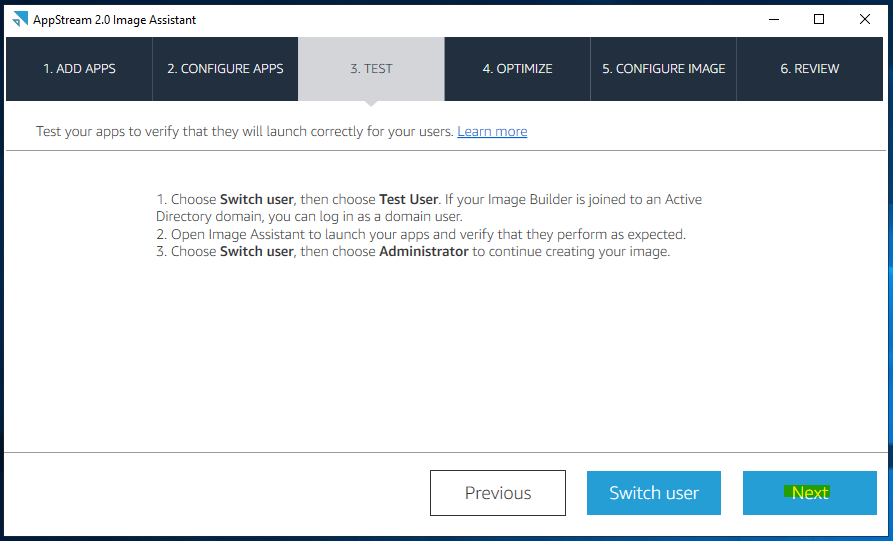Close the Image Assistant window
Screen dimensions: 893x541
pos(865,19)
